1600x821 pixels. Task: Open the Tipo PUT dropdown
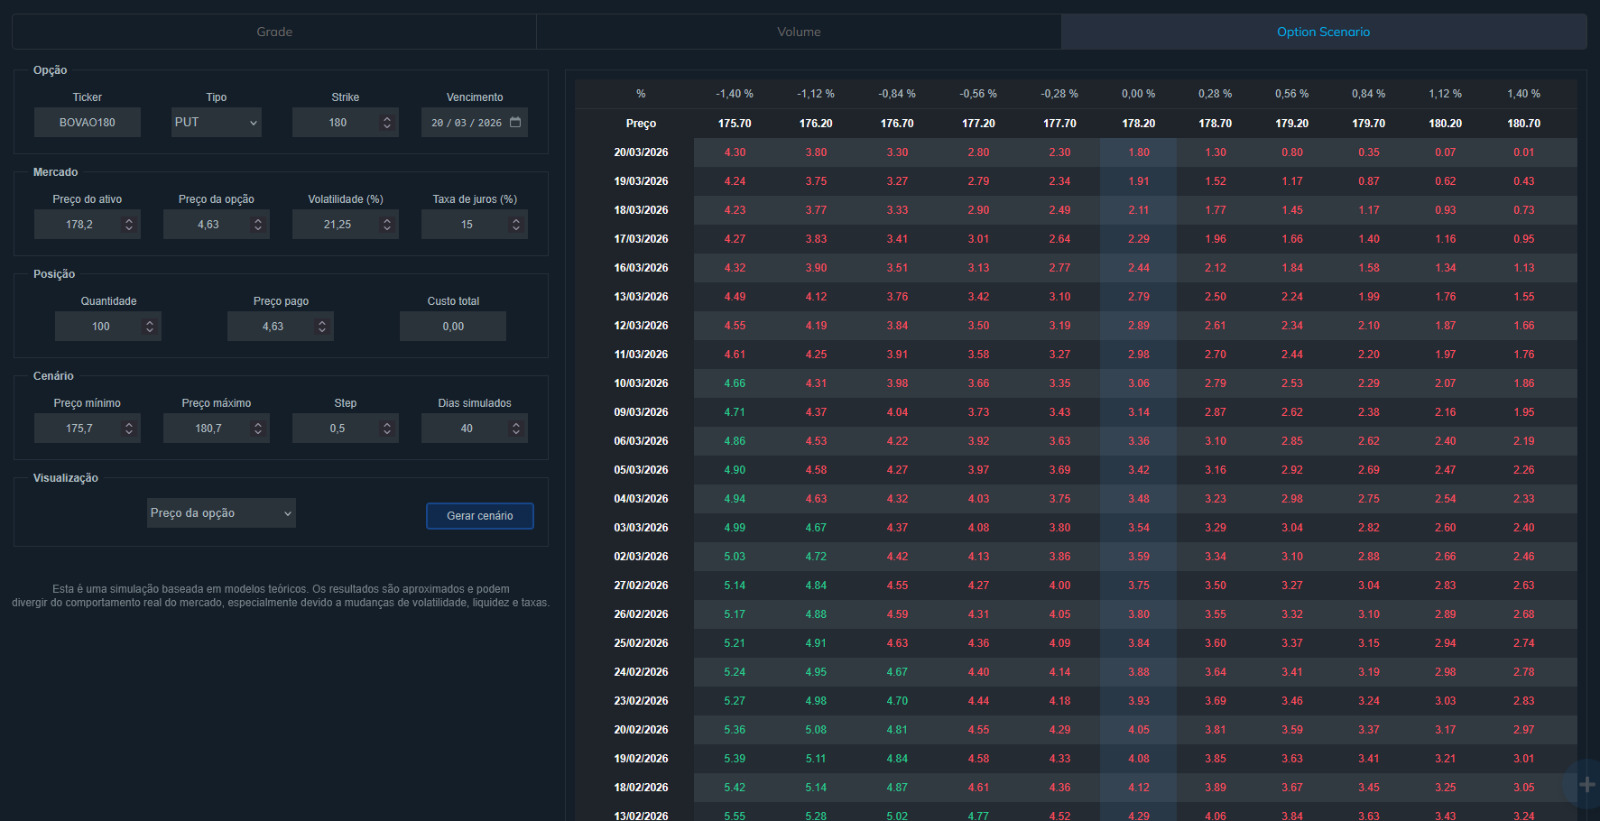[216, 122]
